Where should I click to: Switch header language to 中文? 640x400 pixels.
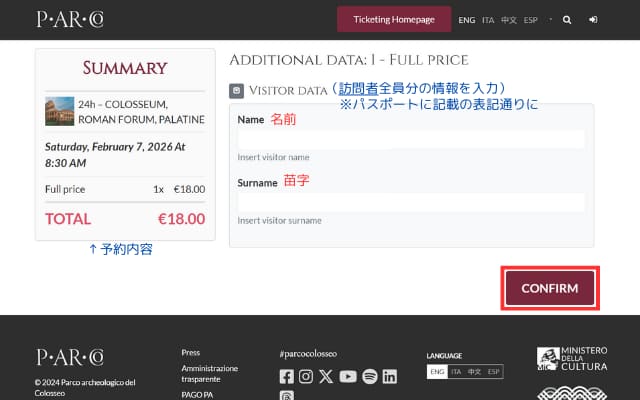[509, 20]
